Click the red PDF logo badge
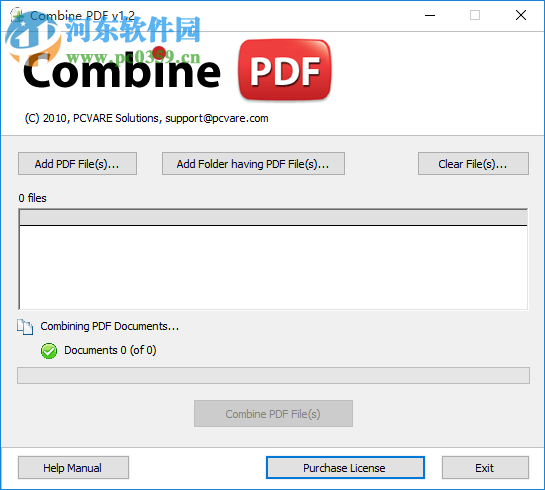Image resolution: width=545 pixels, height=490 pixels. pos(285,70)
